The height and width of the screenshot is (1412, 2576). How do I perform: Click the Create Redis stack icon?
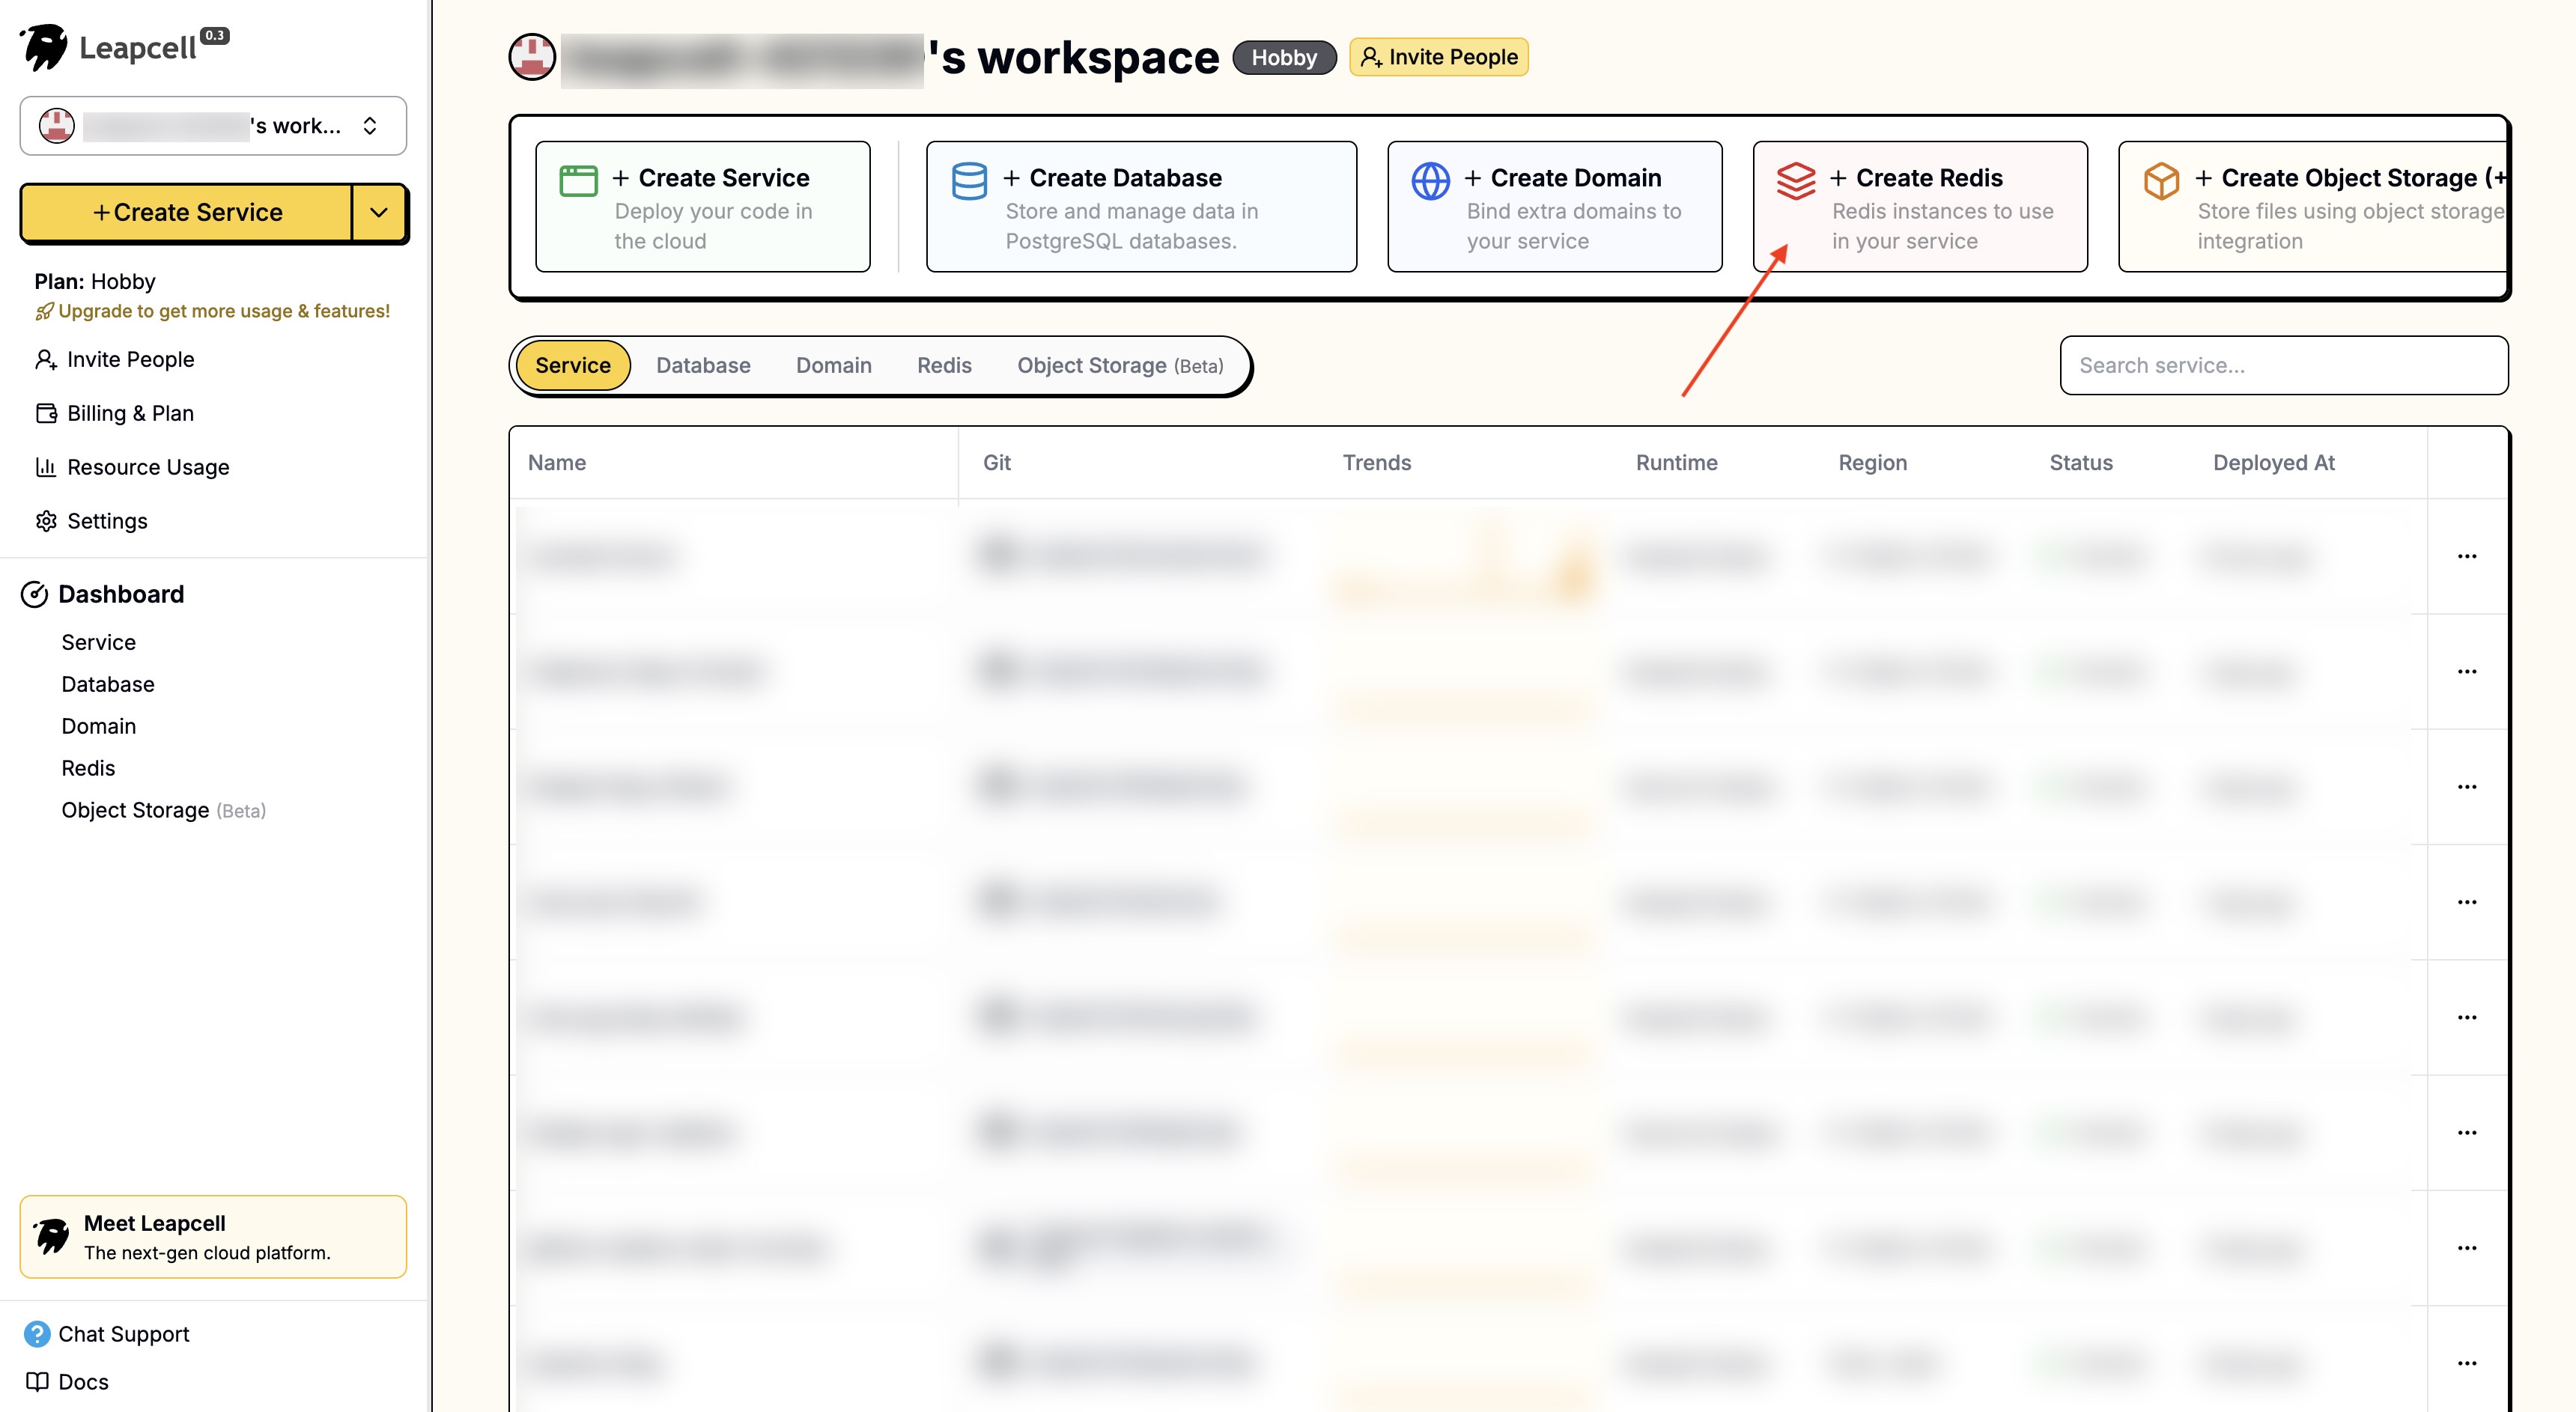click(x=1795, y=181)
